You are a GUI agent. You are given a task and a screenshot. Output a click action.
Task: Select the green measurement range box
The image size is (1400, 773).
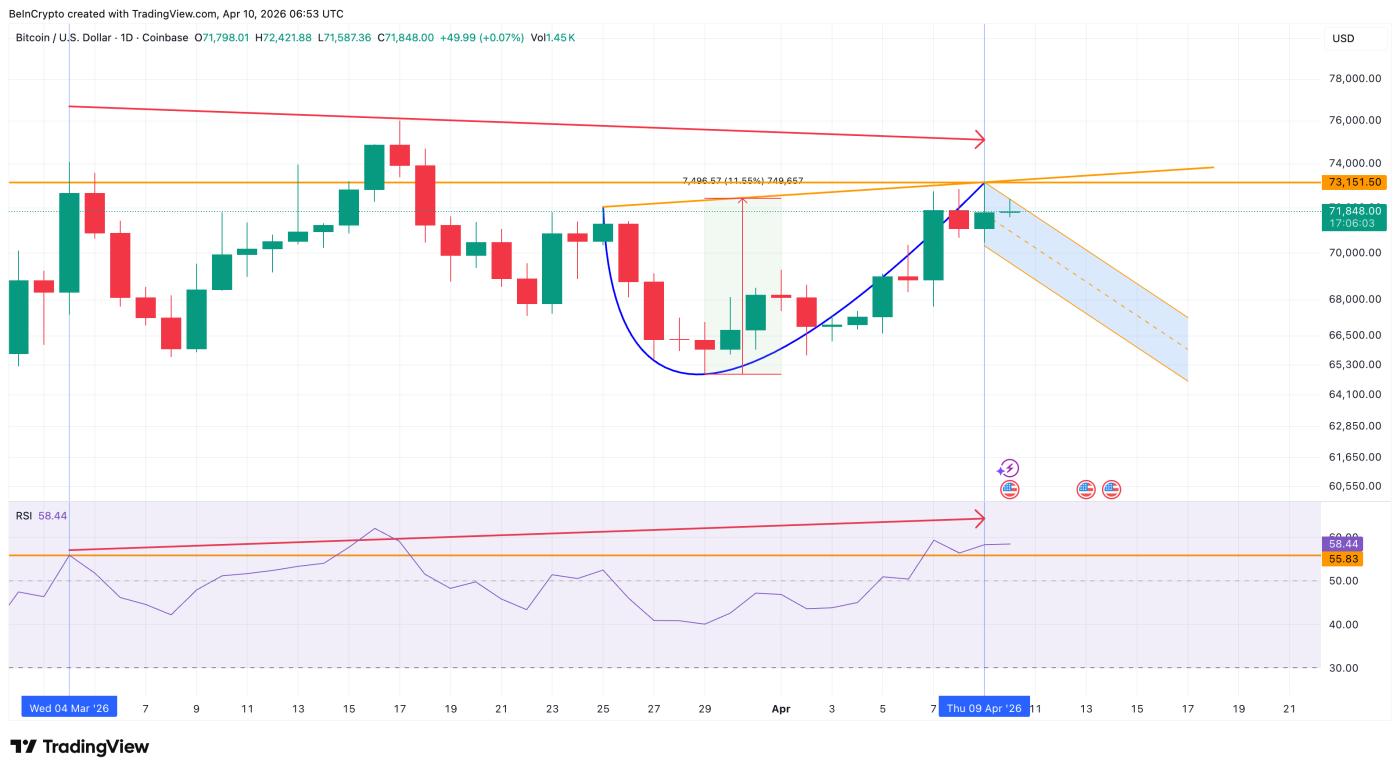coord(742,286)
